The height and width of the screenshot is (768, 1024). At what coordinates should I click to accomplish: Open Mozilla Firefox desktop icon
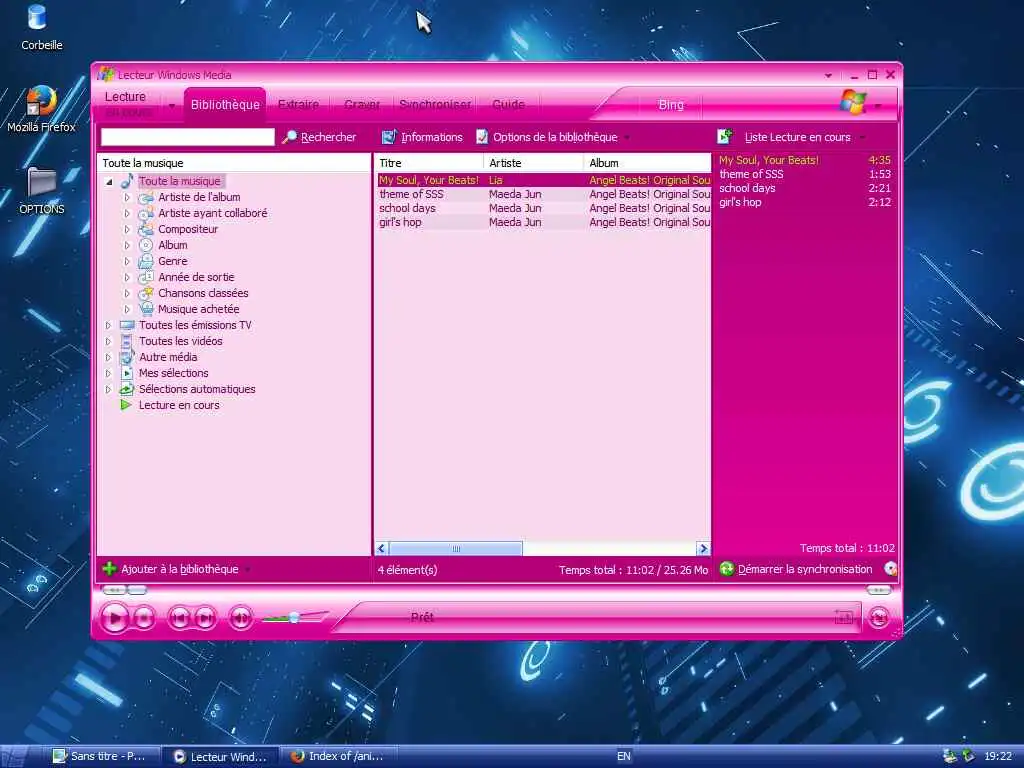[x=41, y=109]
